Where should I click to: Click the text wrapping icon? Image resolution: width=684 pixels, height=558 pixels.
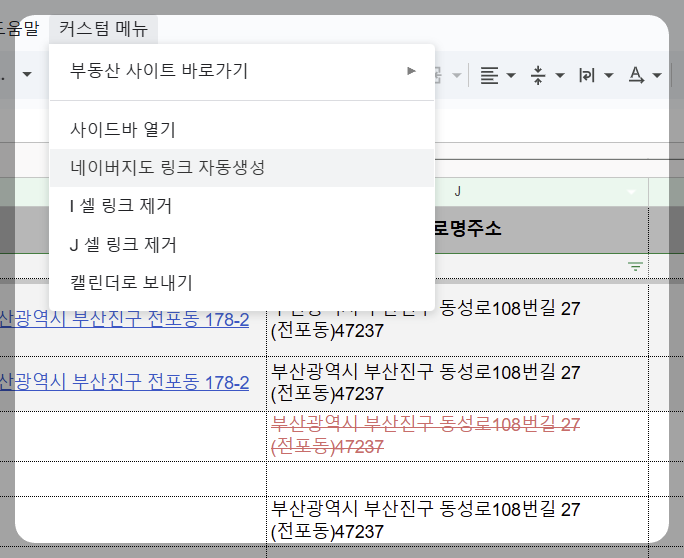[x=587, y=75]
